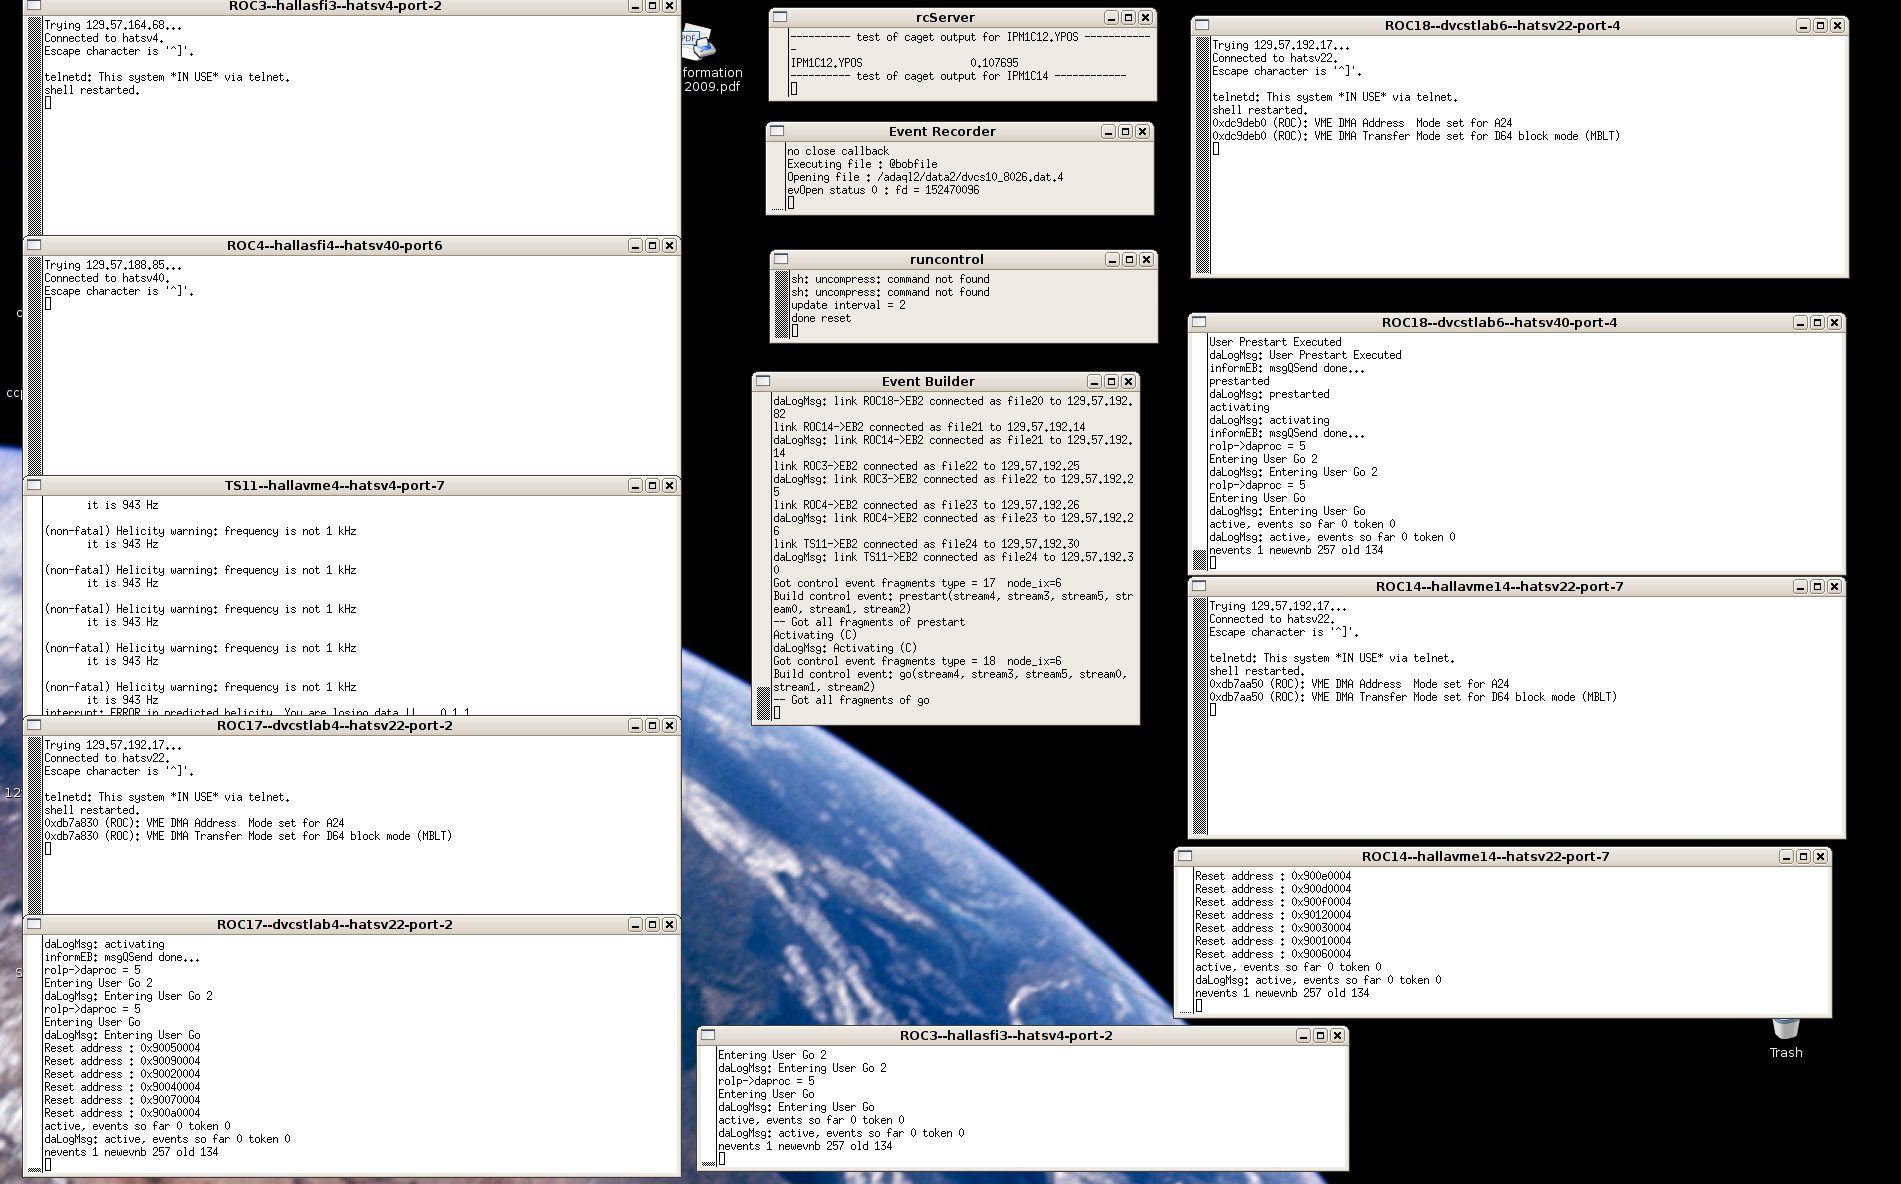
Task: Minimize the Event Recorder window
Action: 1108,131
